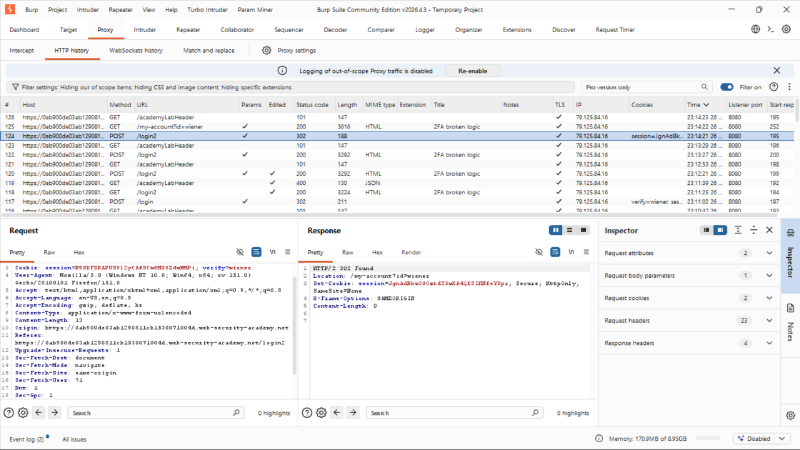Show Request Hex view
Image resolution: width=800 pixels, height=450 pixels.
tap(79, 252)
